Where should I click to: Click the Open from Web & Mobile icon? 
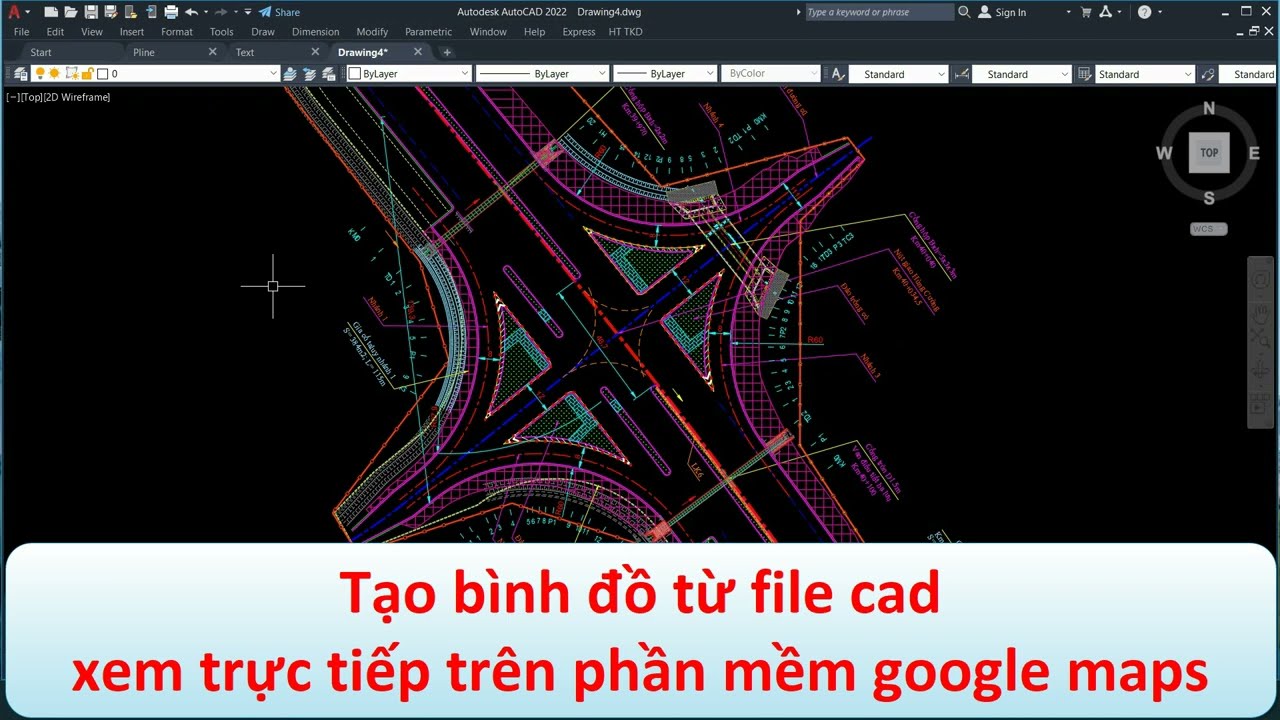coord(130,12)
